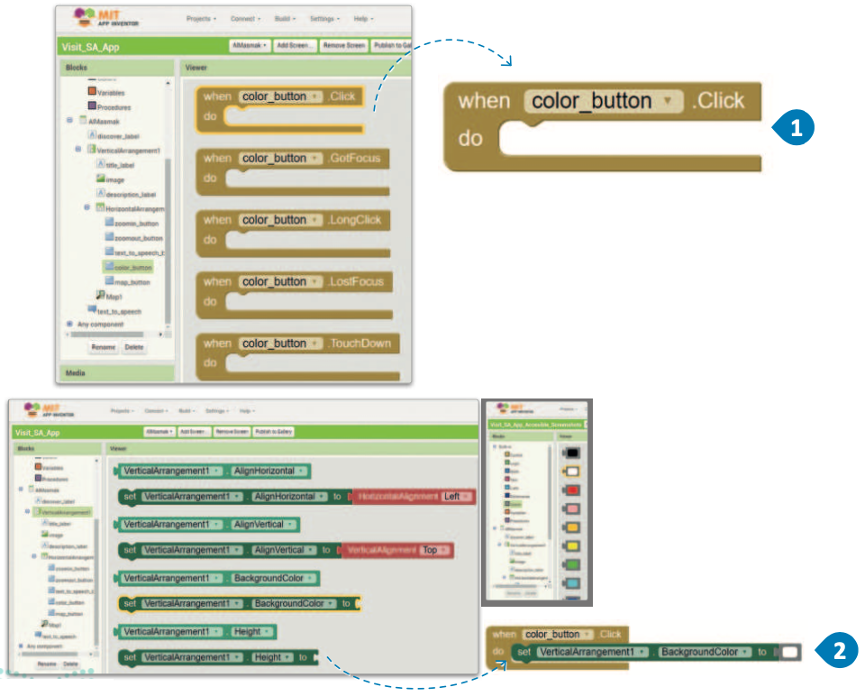
Task: Collapse the VerticalArrangement1 node in upper tree
Action: 78,149
